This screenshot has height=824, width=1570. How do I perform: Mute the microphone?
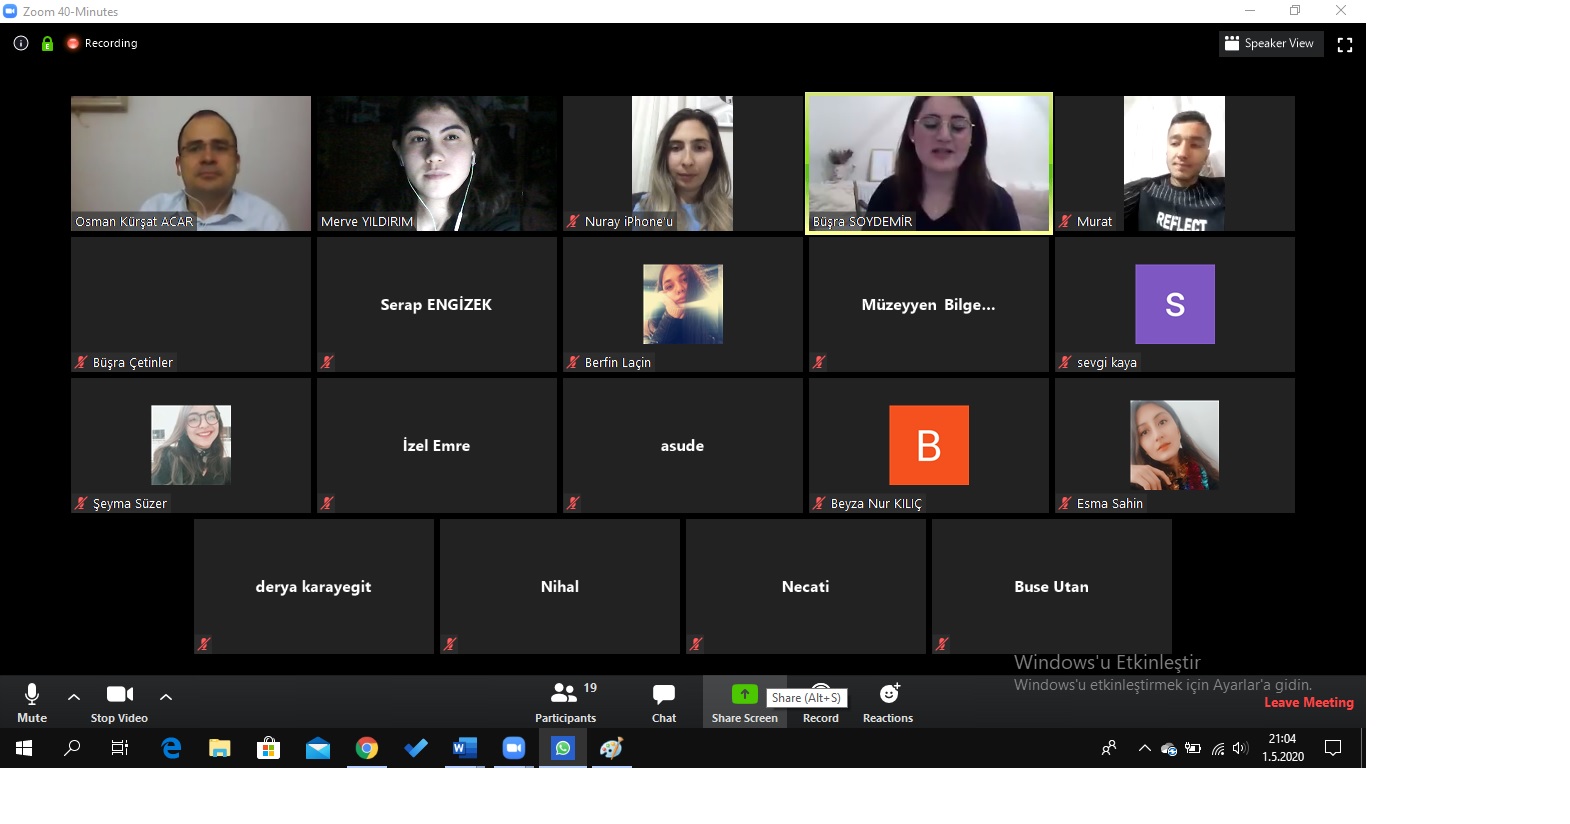point(32,701)
